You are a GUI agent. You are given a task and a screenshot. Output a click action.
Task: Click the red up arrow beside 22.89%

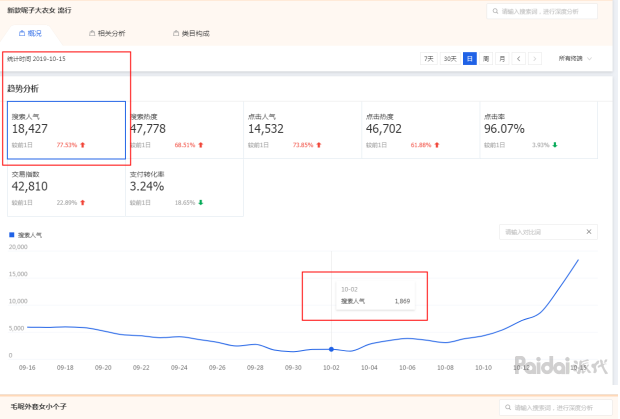click(83, 203)
